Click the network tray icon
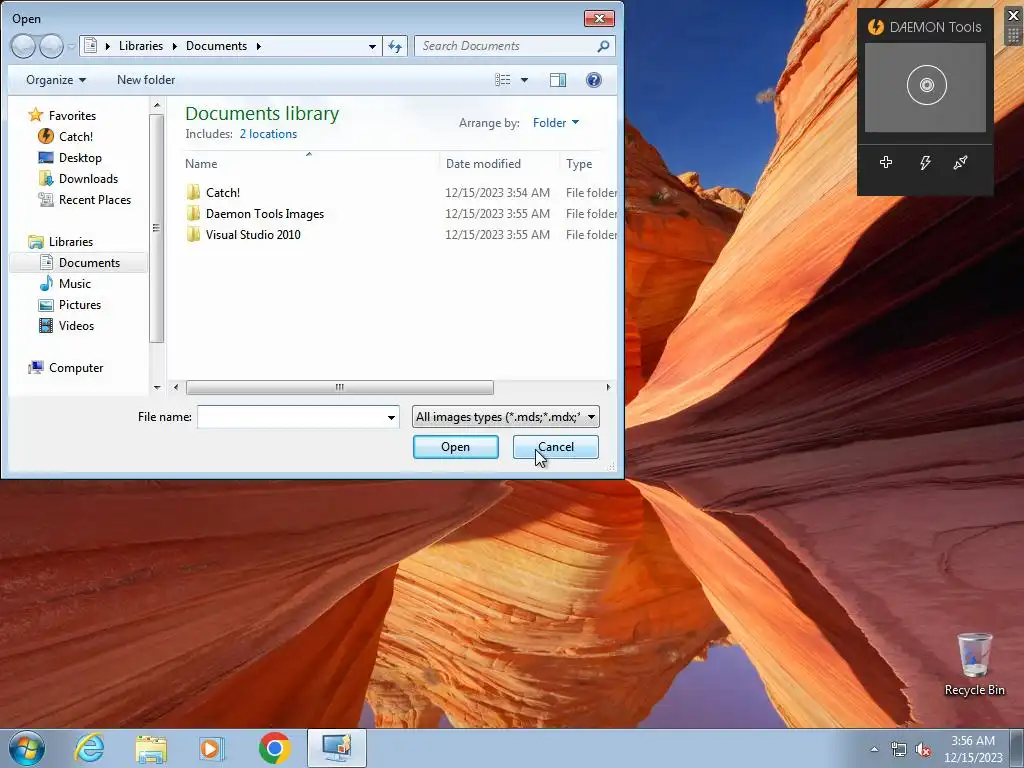Screen dimensions: 1024x768 tap(899, 749)
